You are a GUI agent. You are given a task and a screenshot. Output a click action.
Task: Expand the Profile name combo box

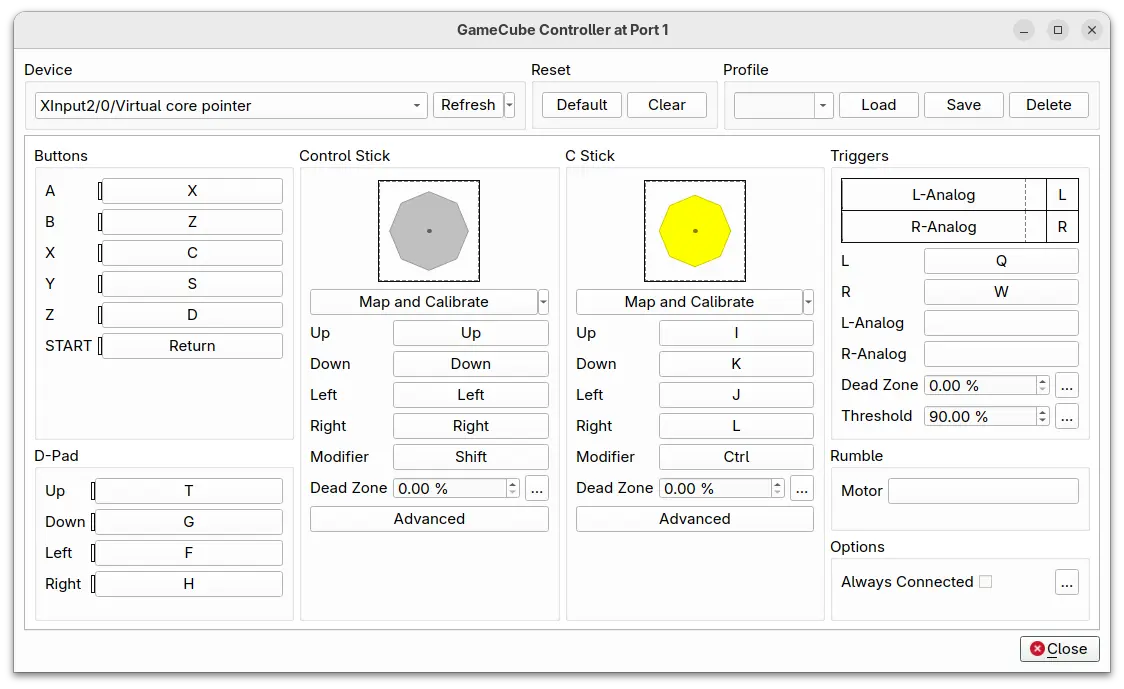[823, 105]
